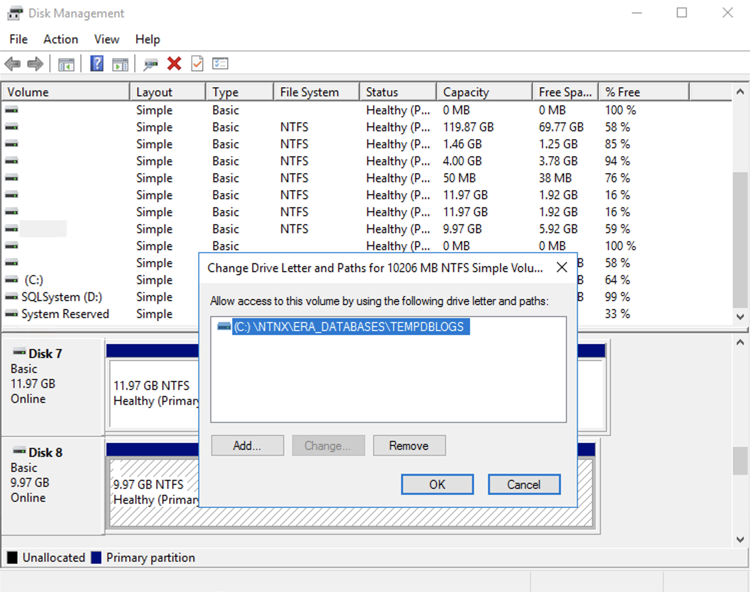Sort by the Status column header
Viewport: 750px width, 592px height.
[398, 92]
